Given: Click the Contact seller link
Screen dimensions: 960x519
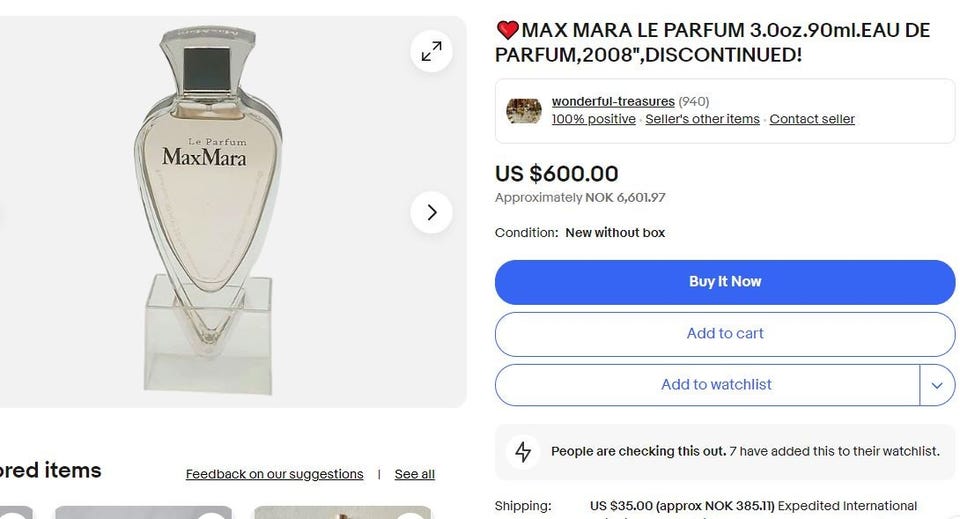Looking at the screenshot, I should (x=811, y=119).
